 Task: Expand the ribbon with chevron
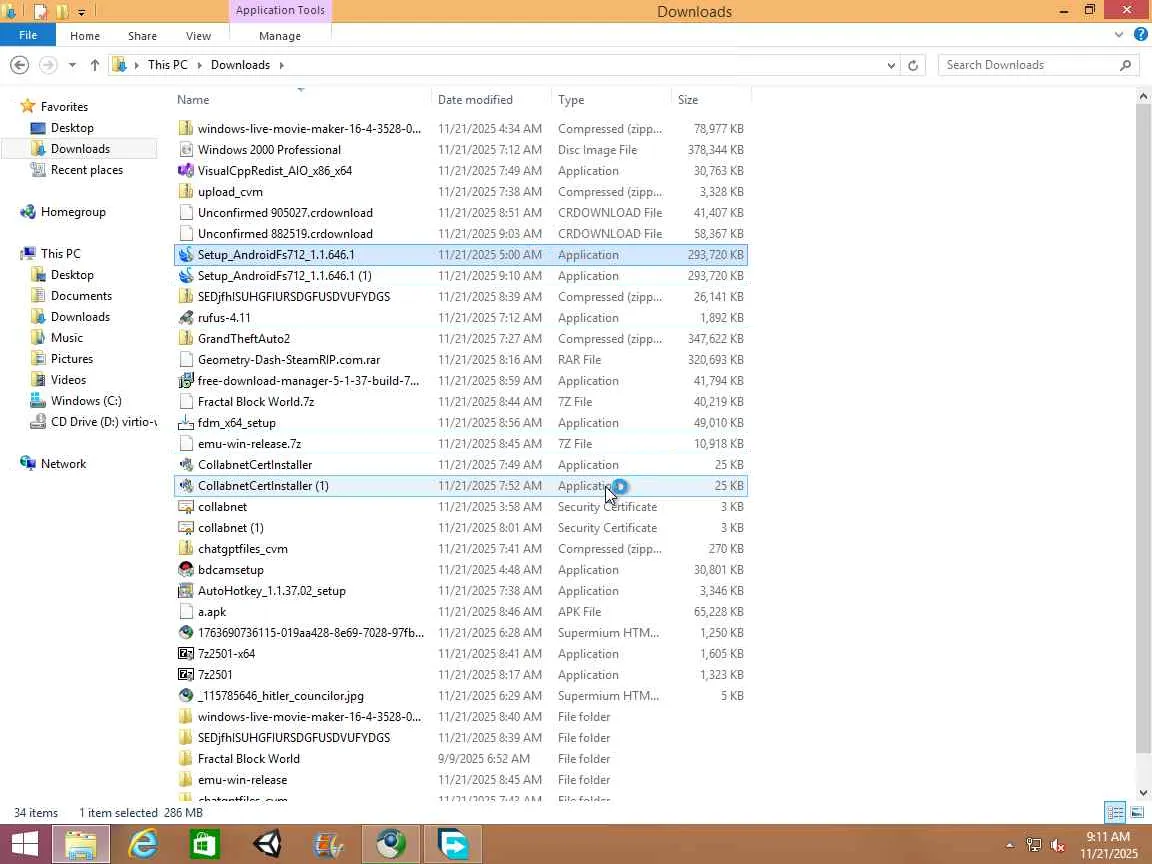point(1119,35)
